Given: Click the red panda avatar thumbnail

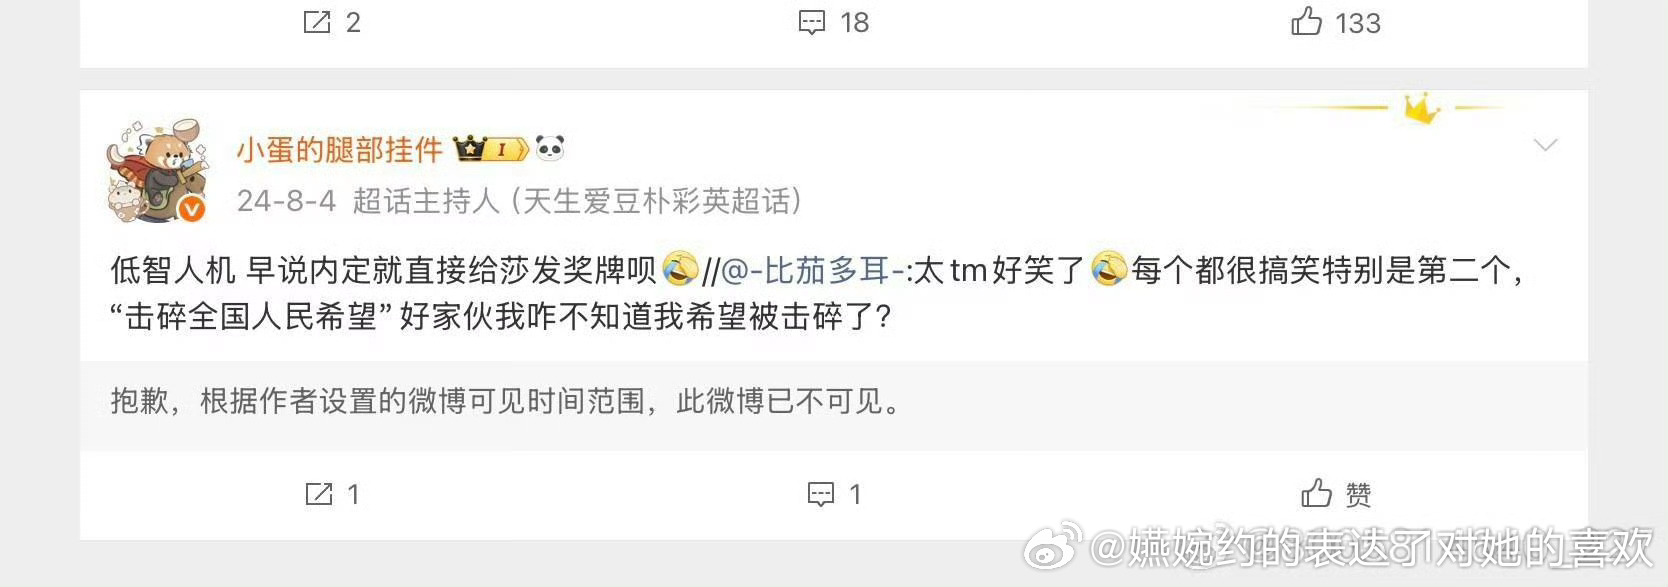Looking at the screenshot, I should coord(157,171).
